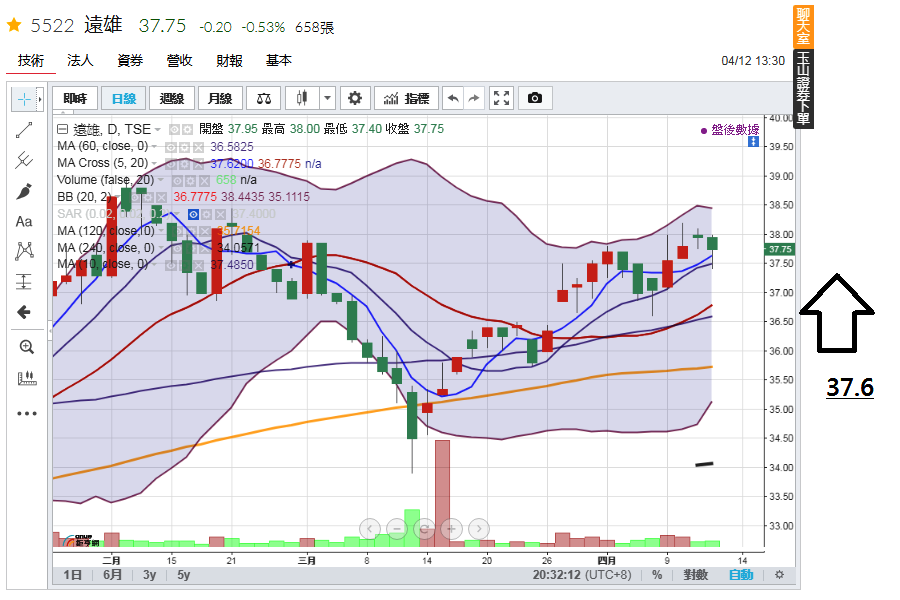The width and height of the screenshot is (900, 600).
Task: Select the Aa text annotation tool
Action: pos(24,222)
